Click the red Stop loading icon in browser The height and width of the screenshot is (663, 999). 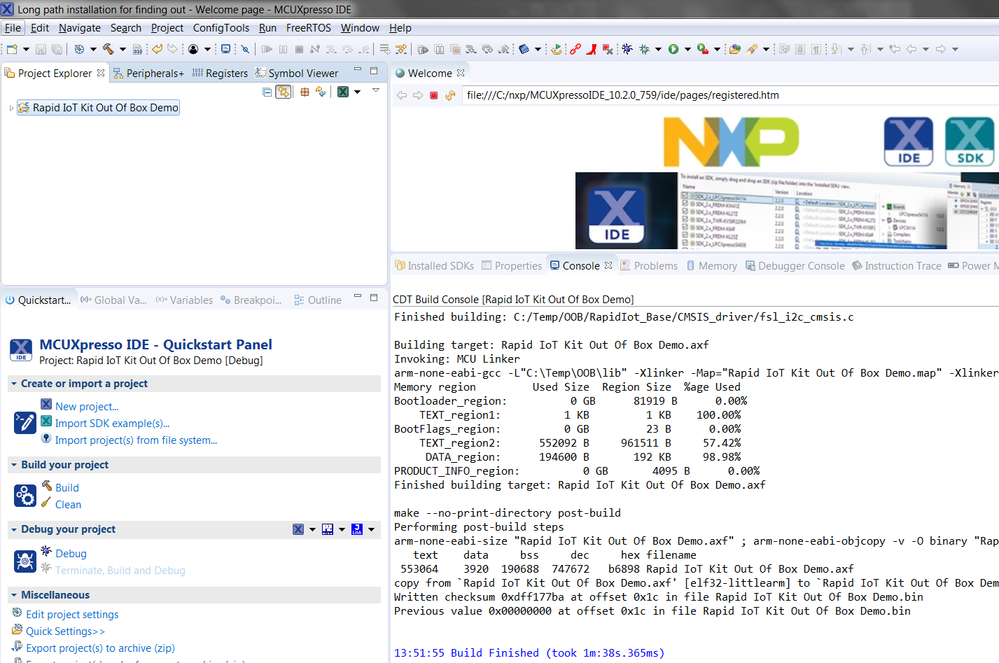pyautogui.click(x=434, y=96)
